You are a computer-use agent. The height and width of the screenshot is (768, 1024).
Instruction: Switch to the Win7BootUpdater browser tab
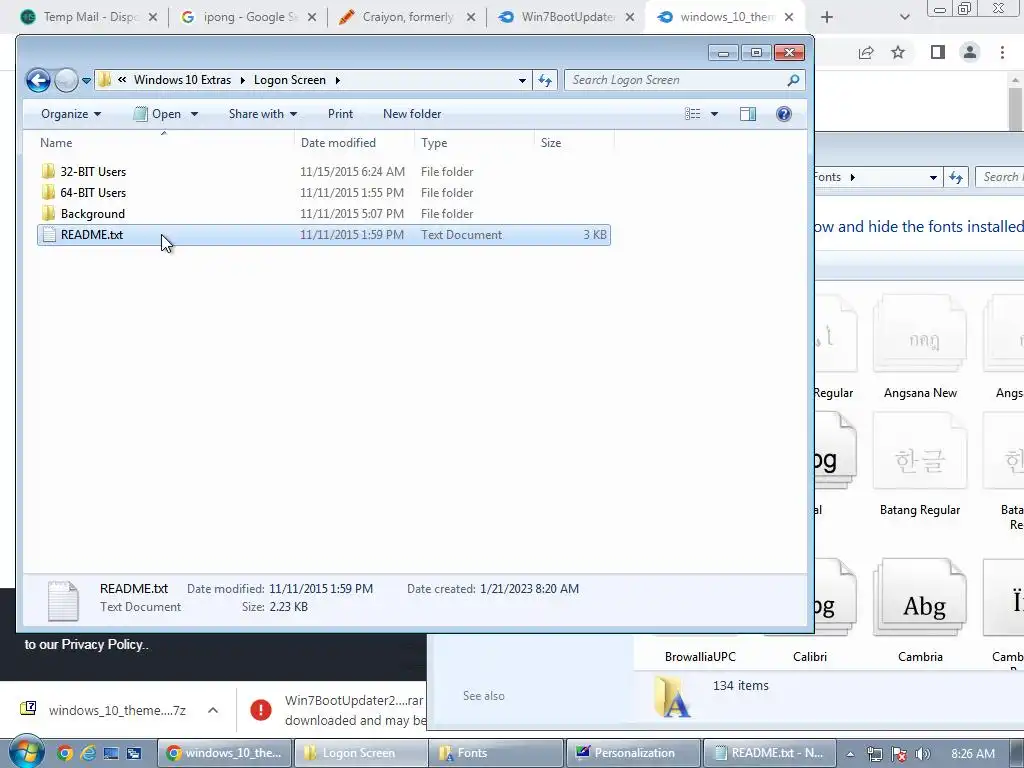click(566, 17)
